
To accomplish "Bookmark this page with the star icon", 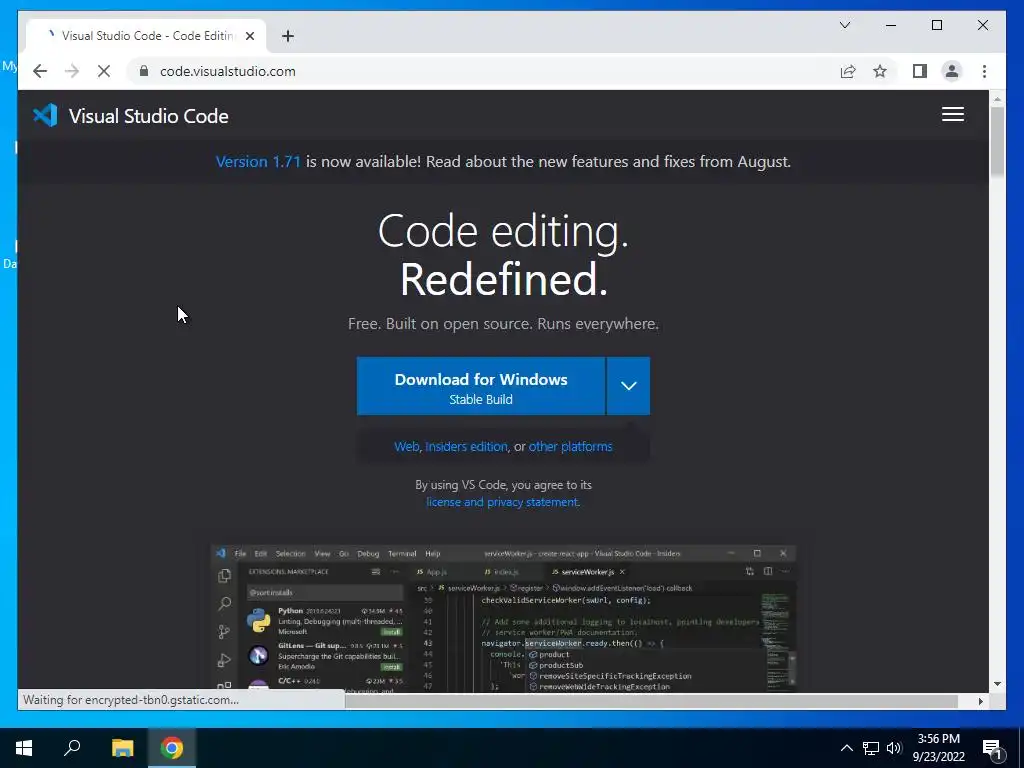I will (880, 71).
